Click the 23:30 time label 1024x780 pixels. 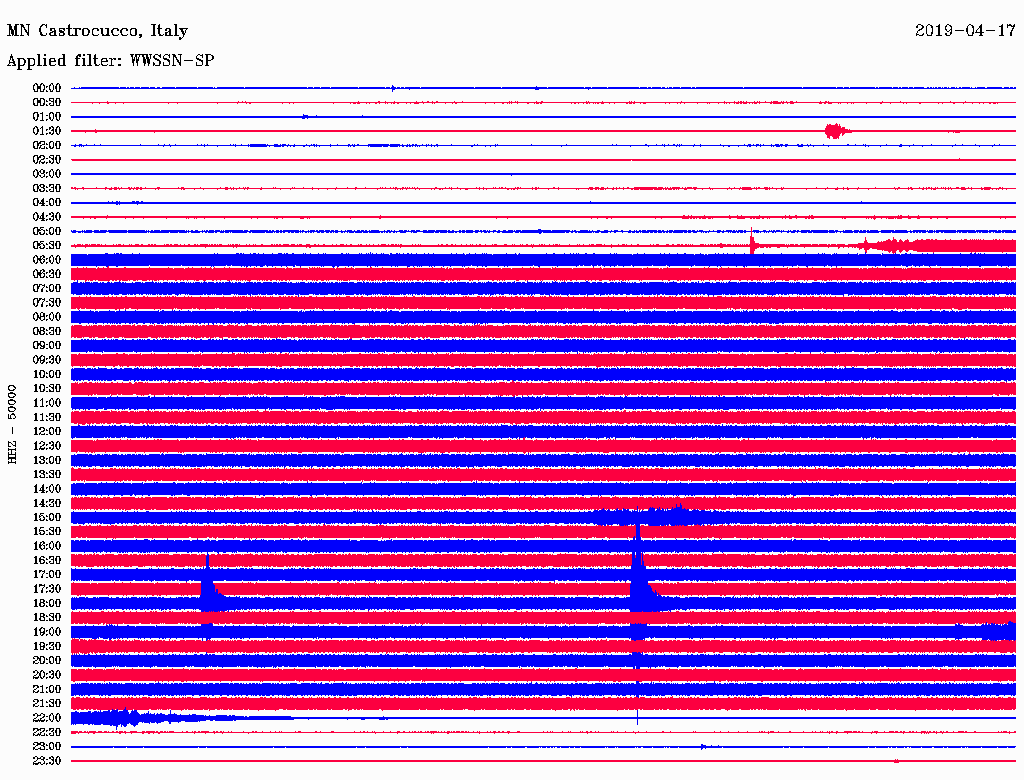47,760
